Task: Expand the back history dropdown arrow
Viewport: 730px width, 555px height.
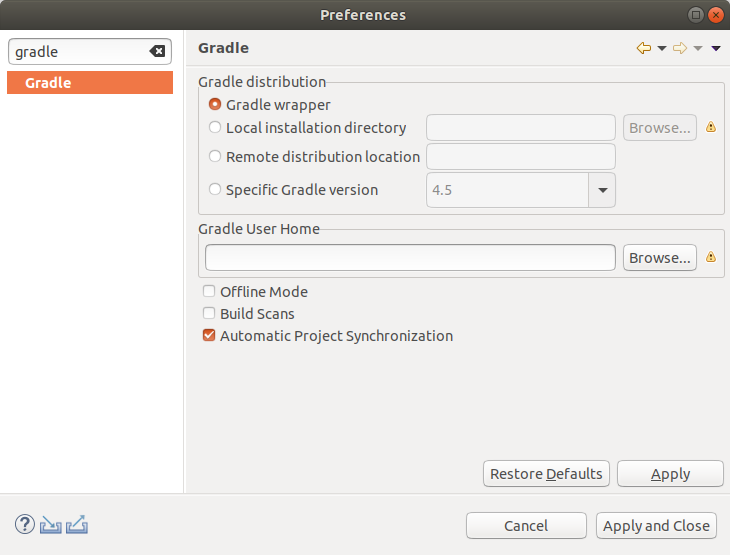Action: click(662, 48)
